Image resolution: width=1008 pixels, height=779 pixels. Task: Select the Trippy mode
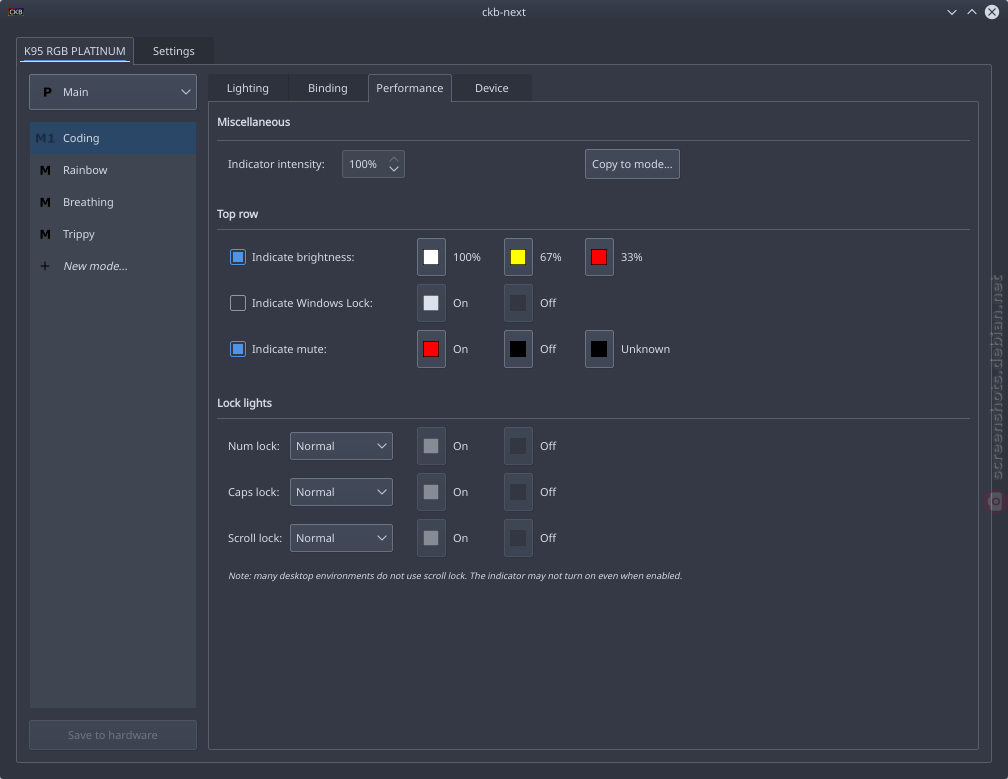pos(113,235)
